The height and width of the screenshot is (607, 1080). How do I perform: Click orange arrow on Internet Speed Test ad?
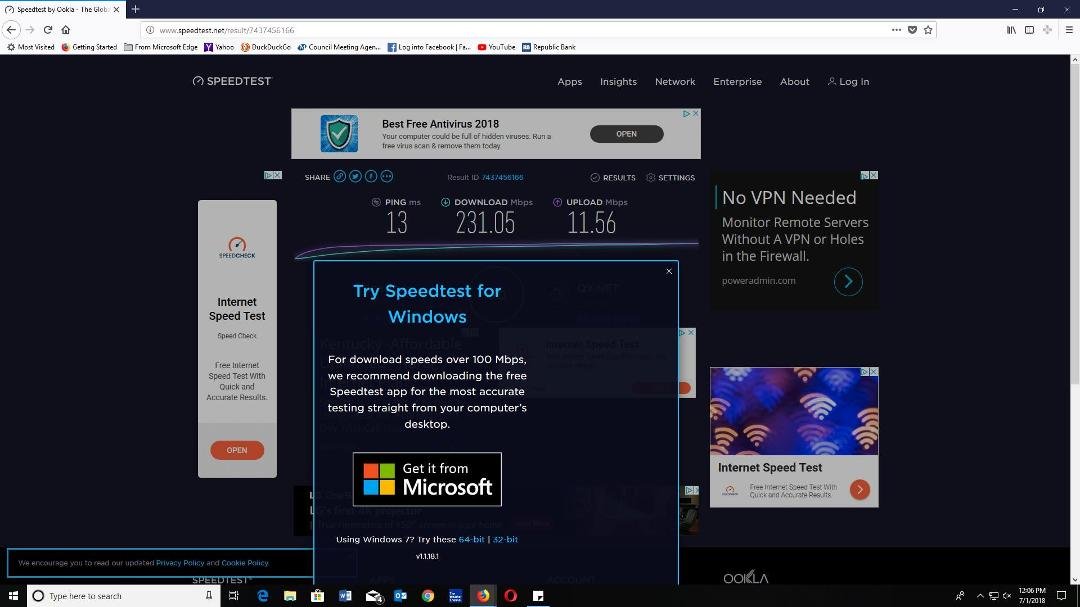(860, 489)
